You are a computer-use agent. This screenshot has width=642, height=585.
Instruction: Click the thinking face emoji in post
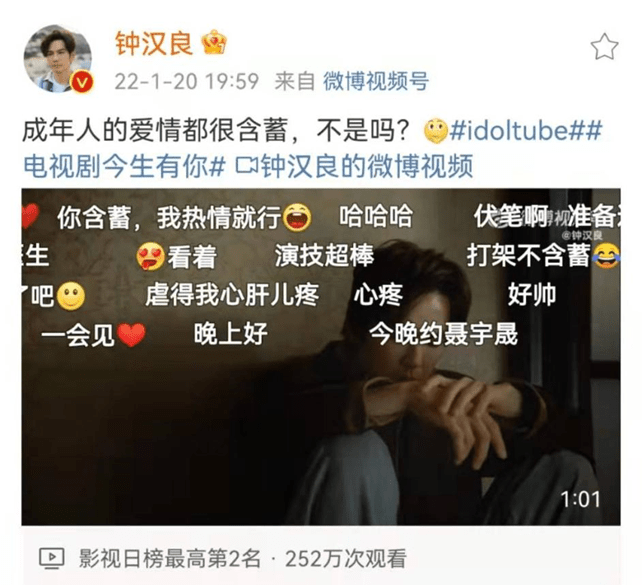pos(436,131)
